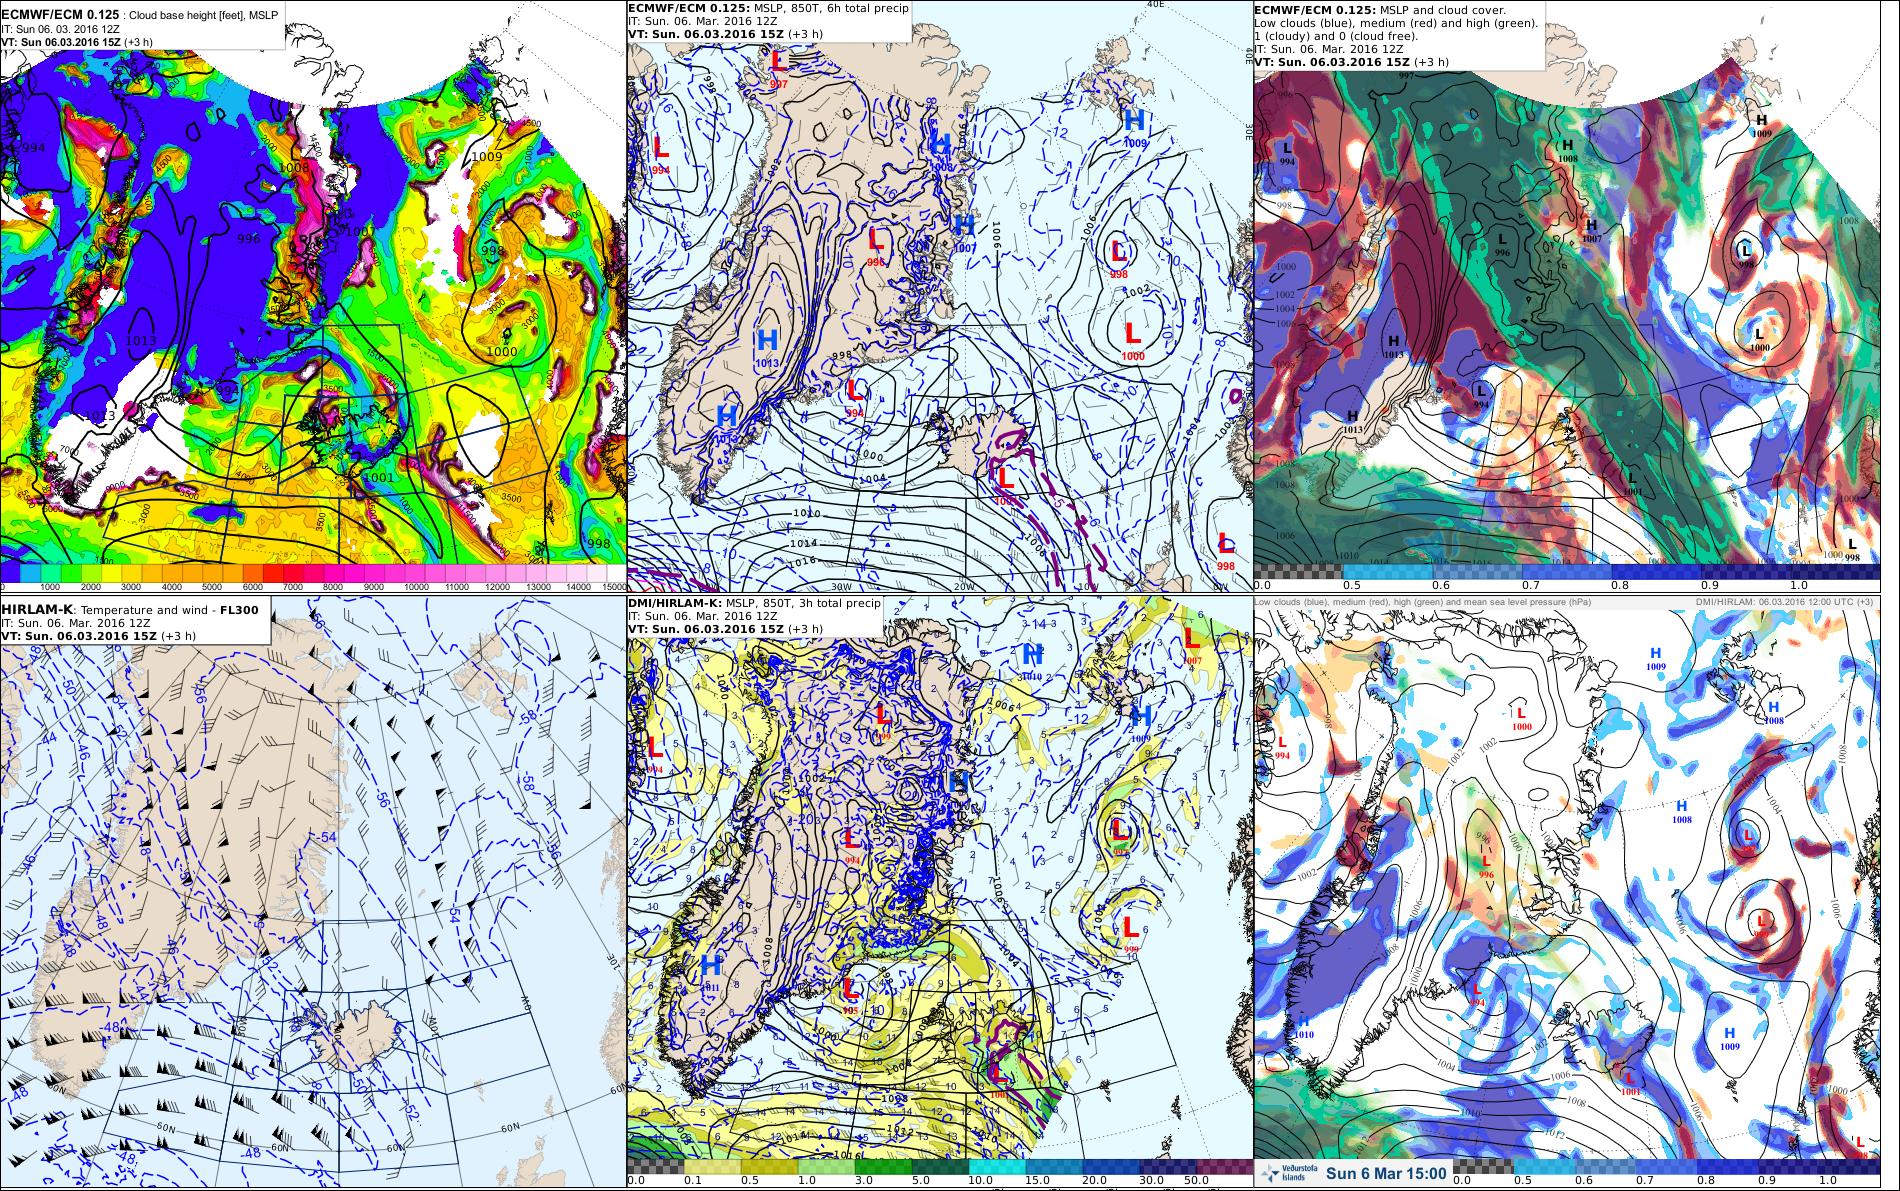Viewport: 1900px width, 1191px height.
Task: Click the Veðurstofa Íslands logo
Action: pyautogui.click(x=1289, y=1173)
